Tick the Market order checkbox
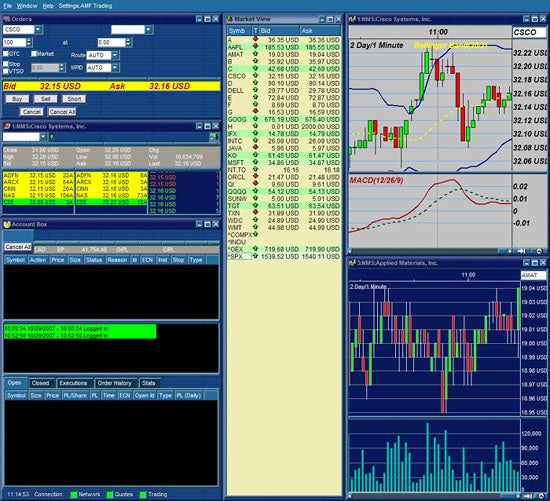 34,54
